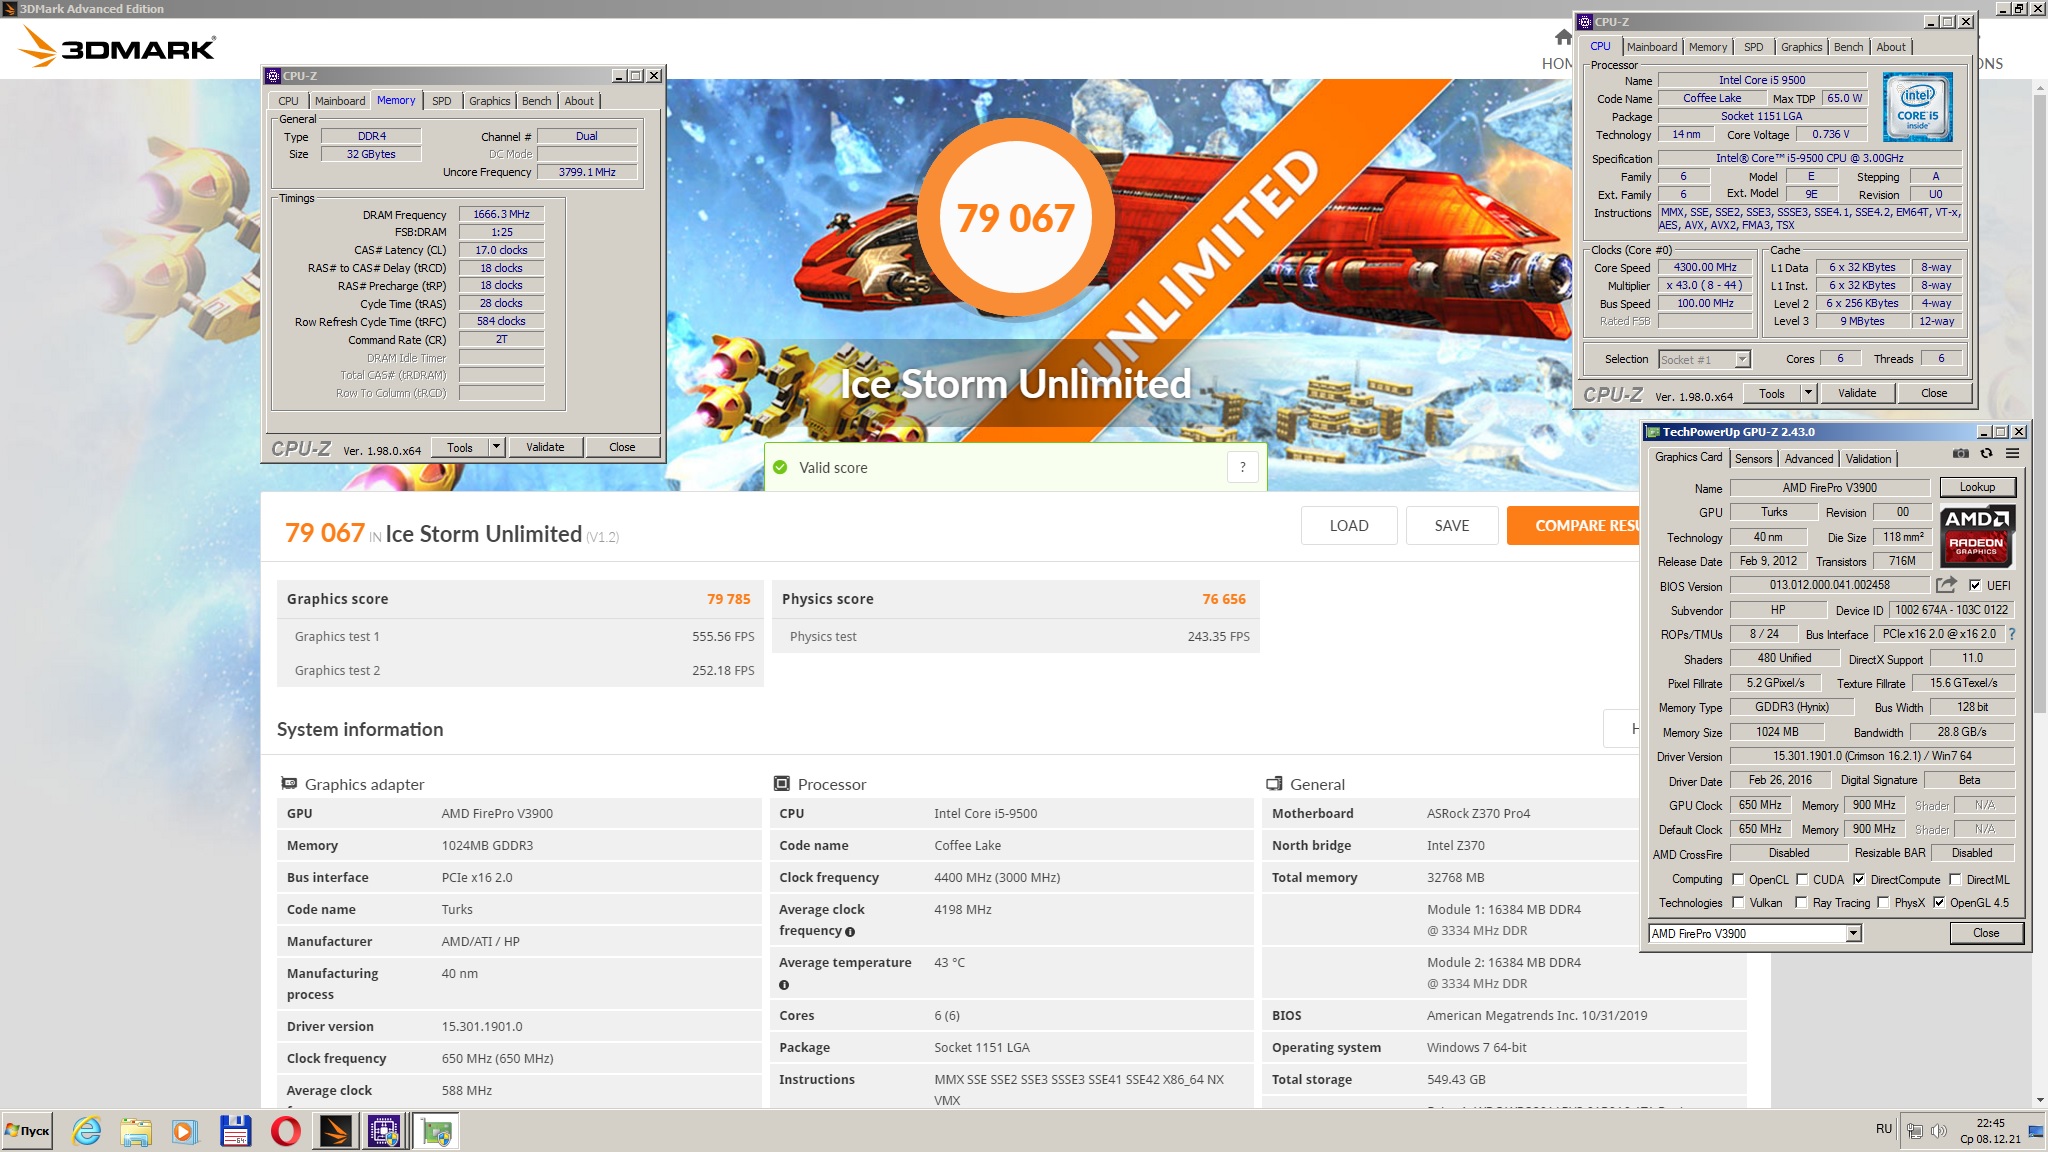Viewport: 2048px width, 1152px height.
Task: Toggle the OpenGL 4.5 checkbox
Action: pos(1939,902)
